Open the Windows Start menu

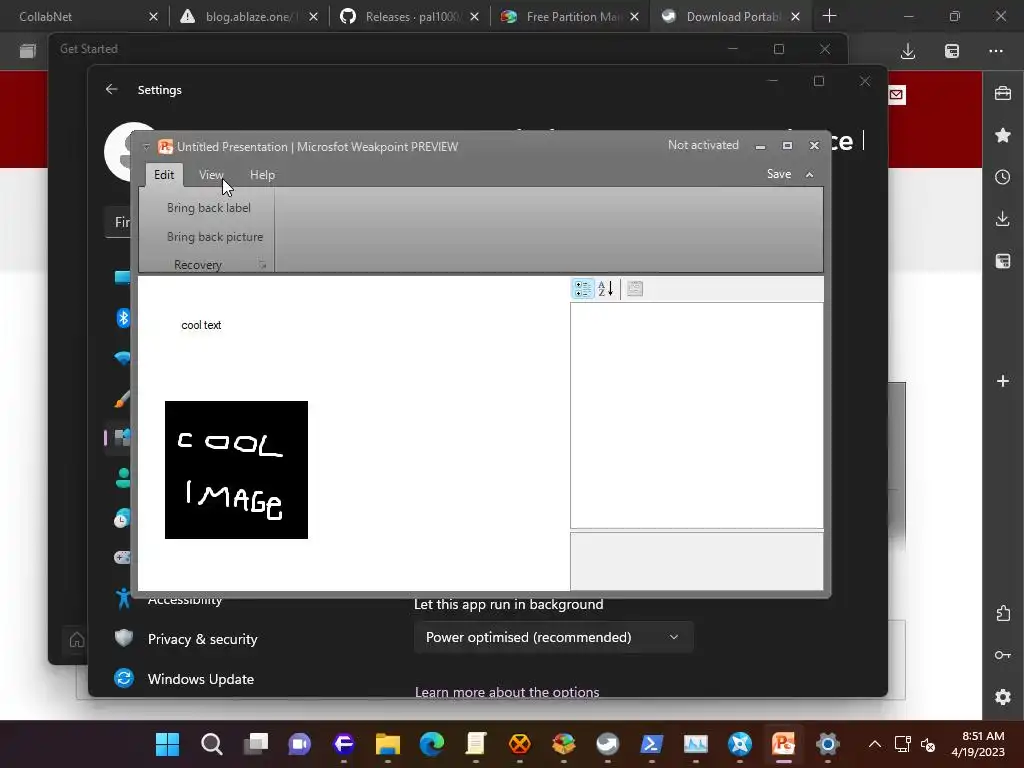coord(167,744)
